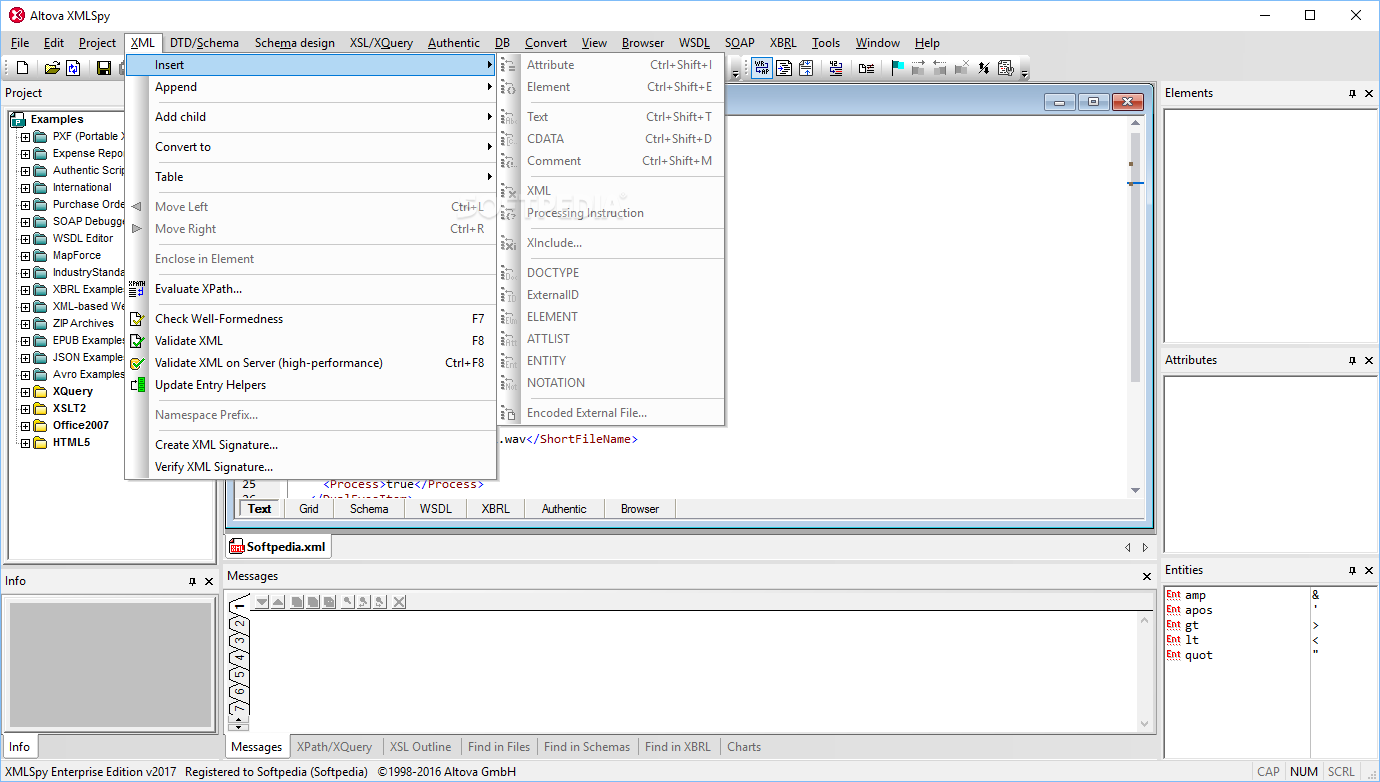The height and width of the screenshot is (782, 1380).
Task: Click the Validate XML on Server icon
Action: (x=137, y=363)
